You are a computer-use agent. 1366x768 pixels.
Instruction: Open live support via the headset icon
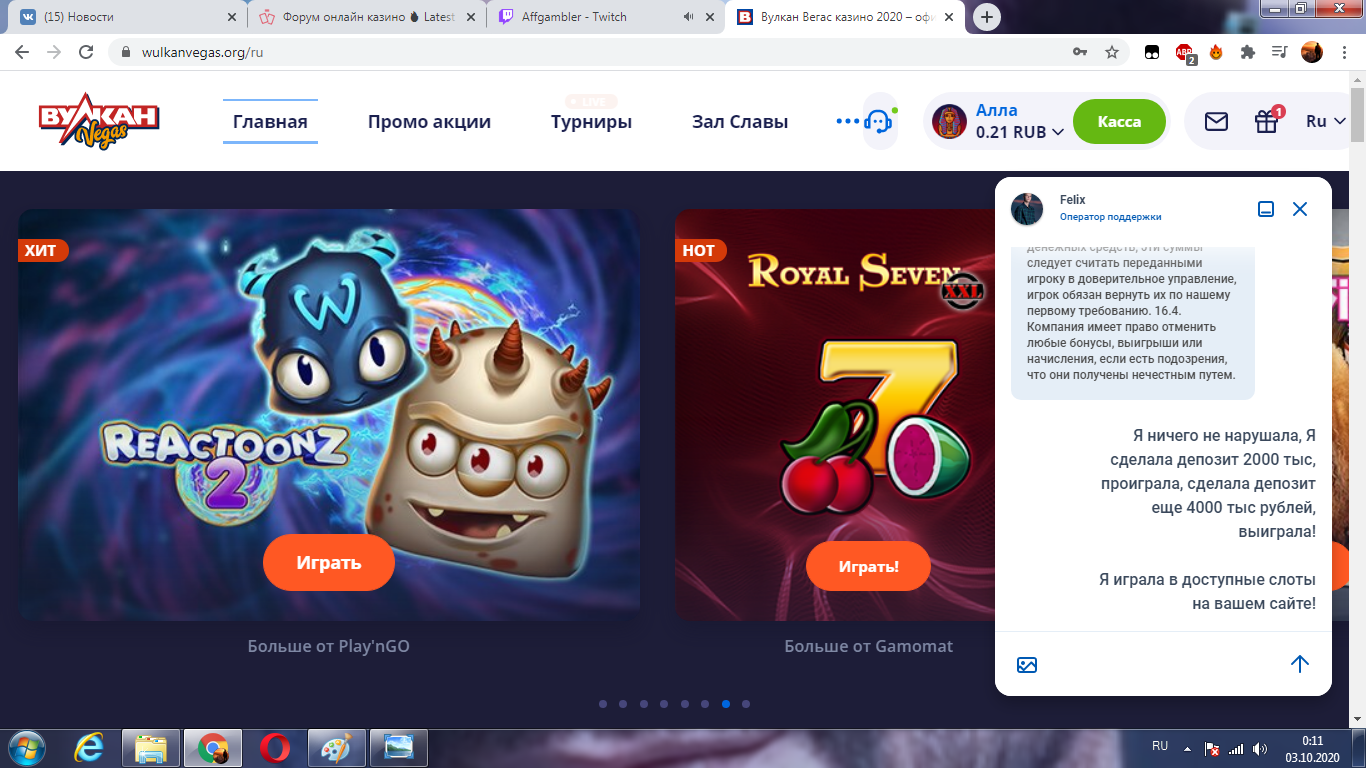(879, 121)
